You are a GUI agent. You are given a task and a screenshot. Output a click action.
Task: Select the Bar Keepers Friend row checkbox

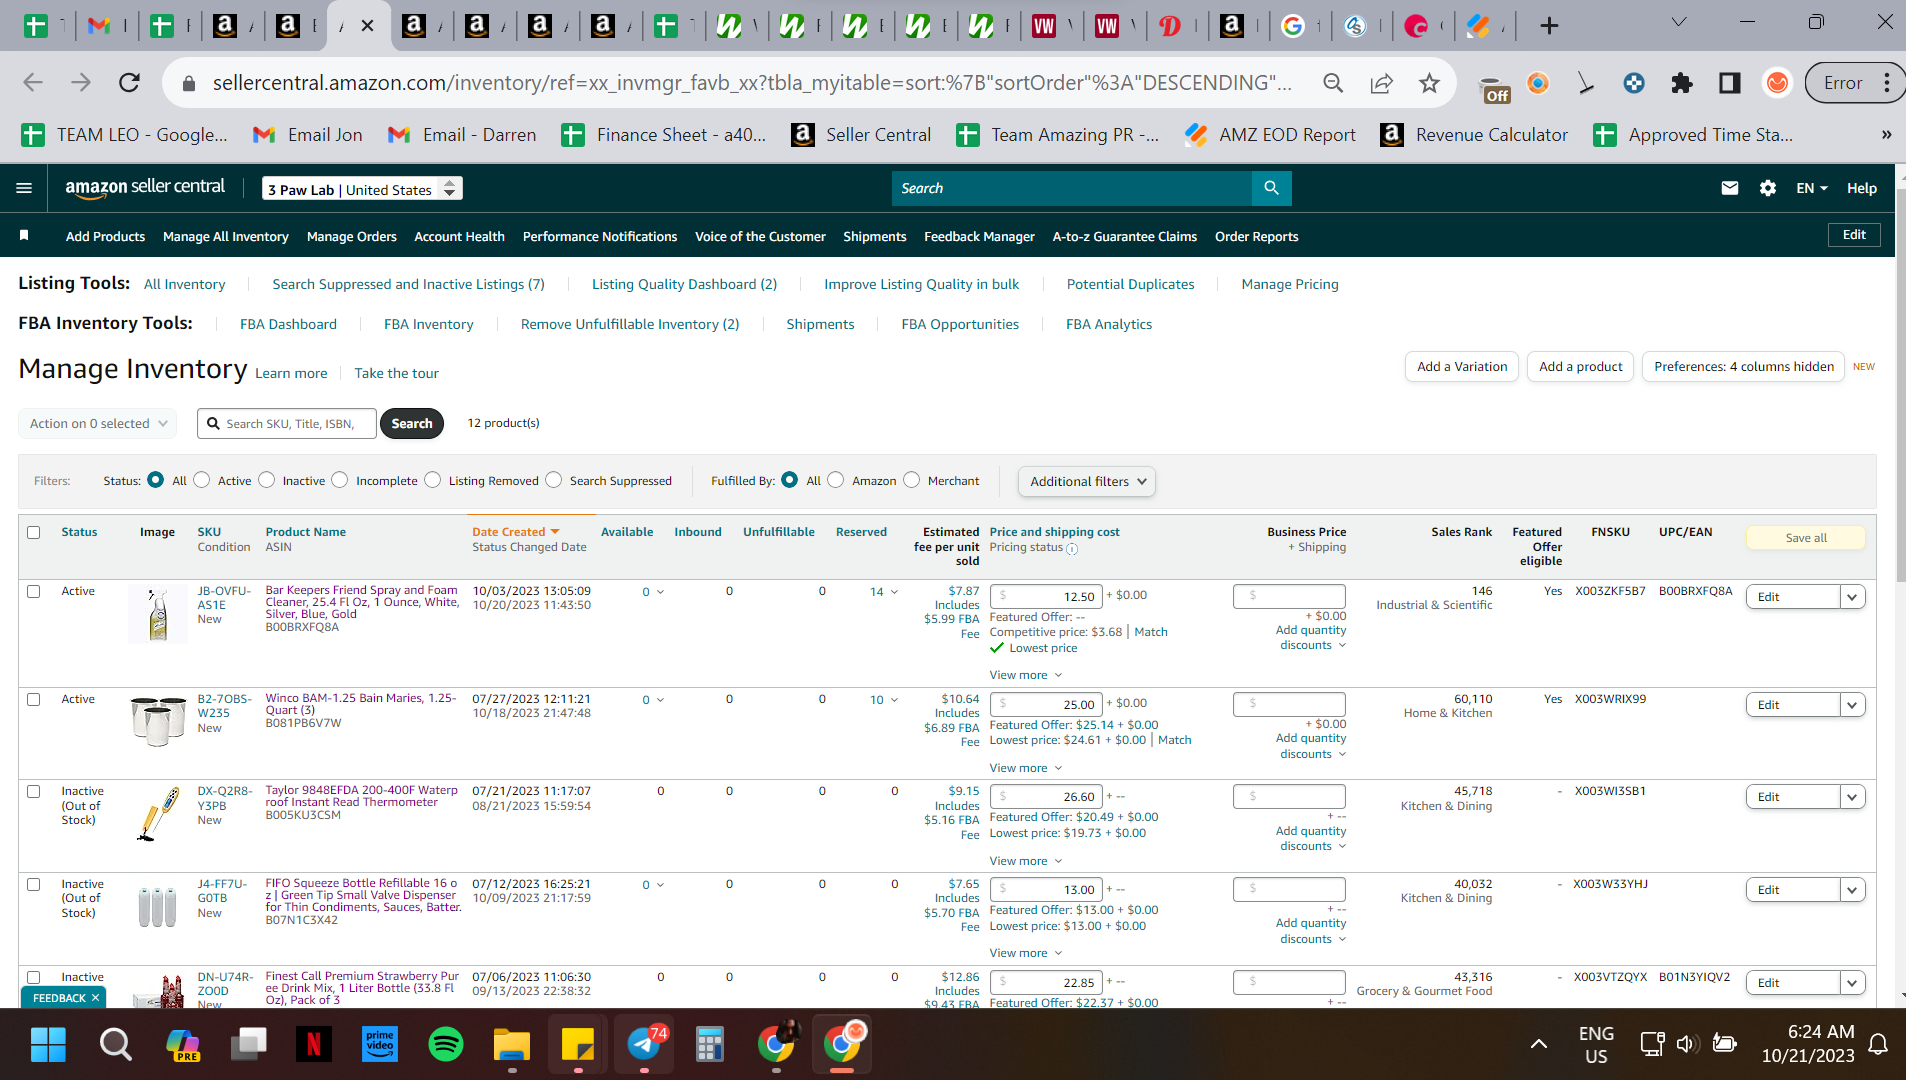pos(34,591)
